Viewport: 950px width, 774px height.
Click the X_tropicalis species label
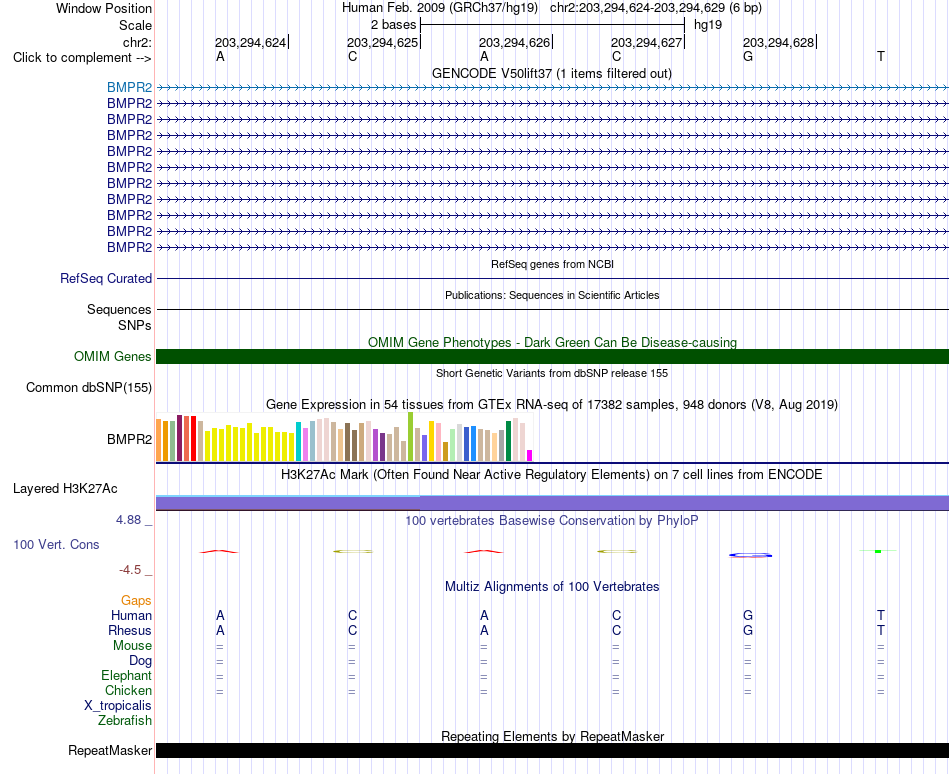[x=118, y=706]
